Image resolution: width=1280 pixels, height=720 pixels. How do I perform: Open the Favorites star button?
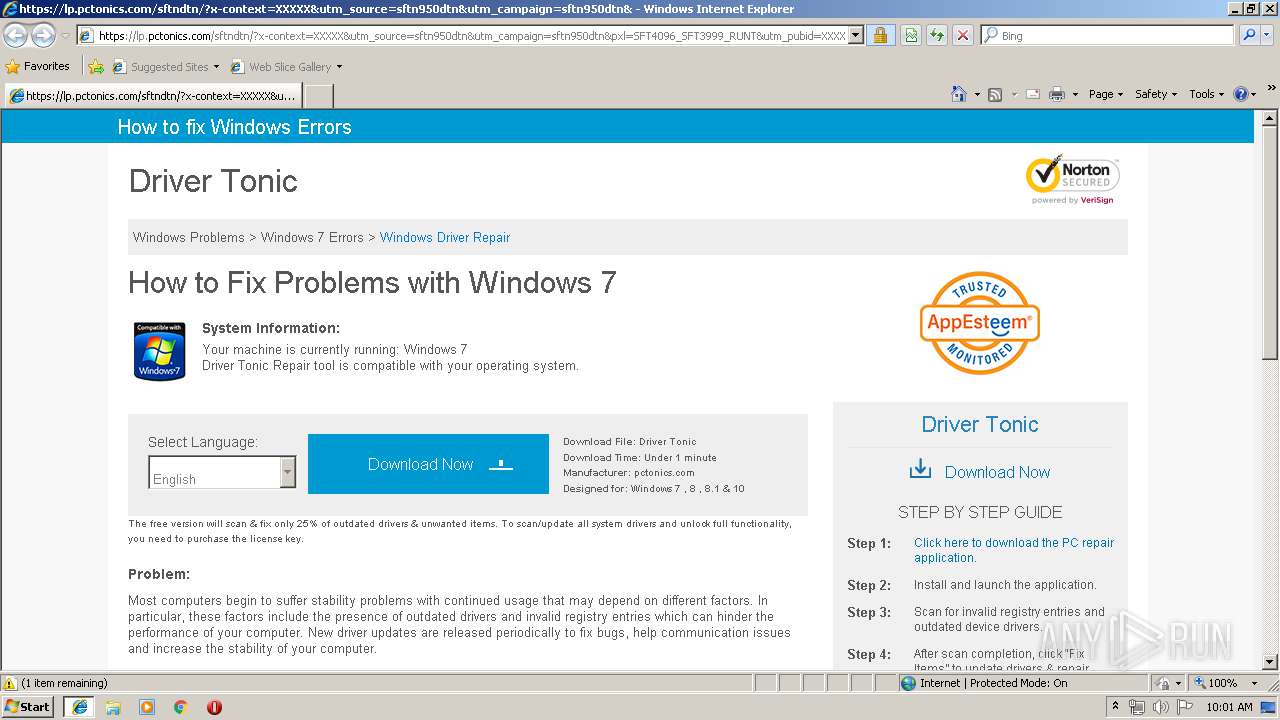(x=13, y=67)
